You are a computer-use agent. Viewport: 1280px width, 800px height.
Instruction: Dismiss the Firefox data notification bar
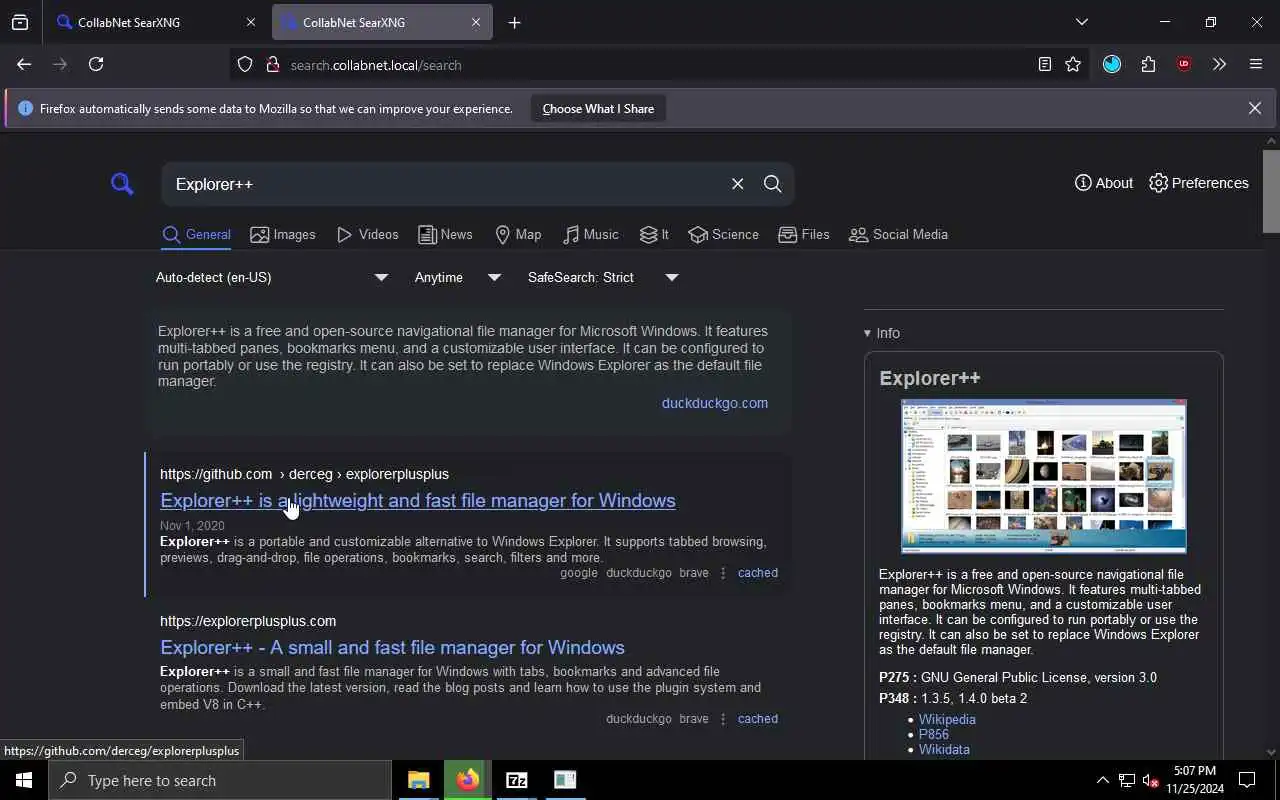click(x=1254, y=108)
